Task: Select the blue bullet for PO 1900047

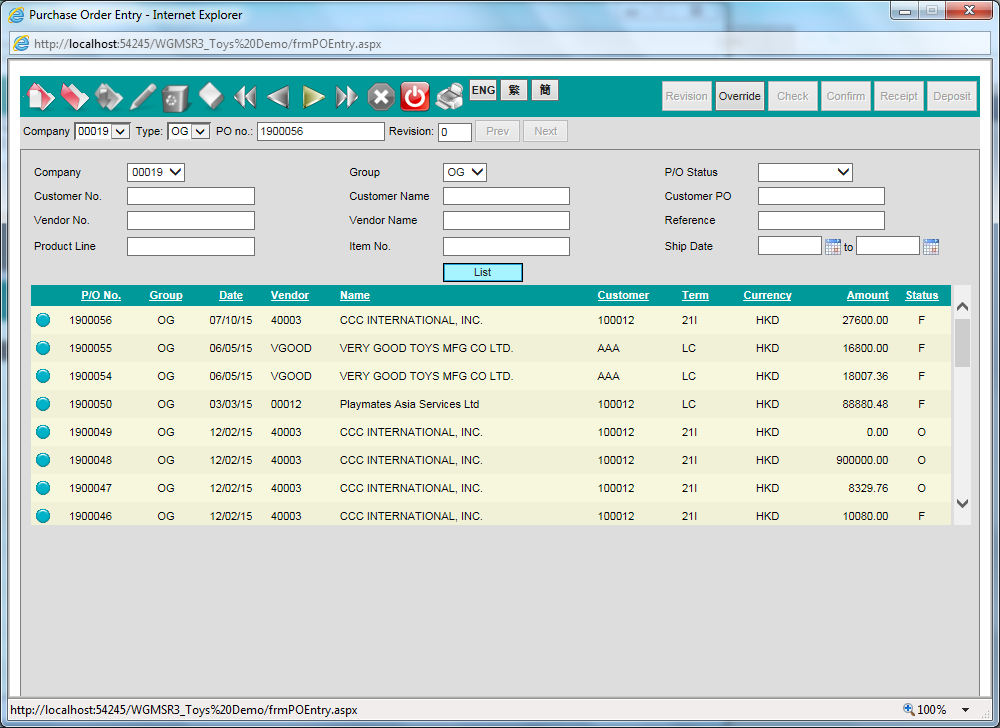Action: pyautogui.click(x=43, y=488)
